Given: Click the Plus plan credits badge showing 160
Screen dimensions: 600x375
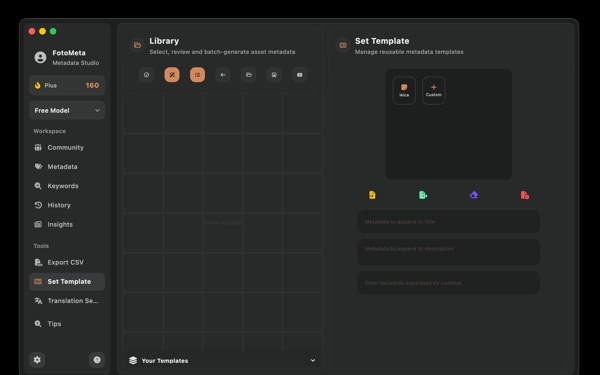Looking at the screenshot, I should click(67, 85).
